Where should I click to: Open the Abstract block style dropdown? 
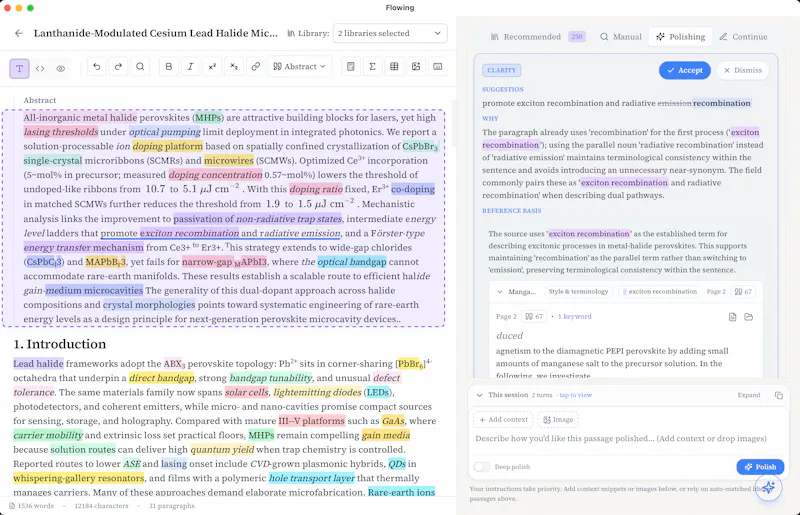tap(299, 66)
